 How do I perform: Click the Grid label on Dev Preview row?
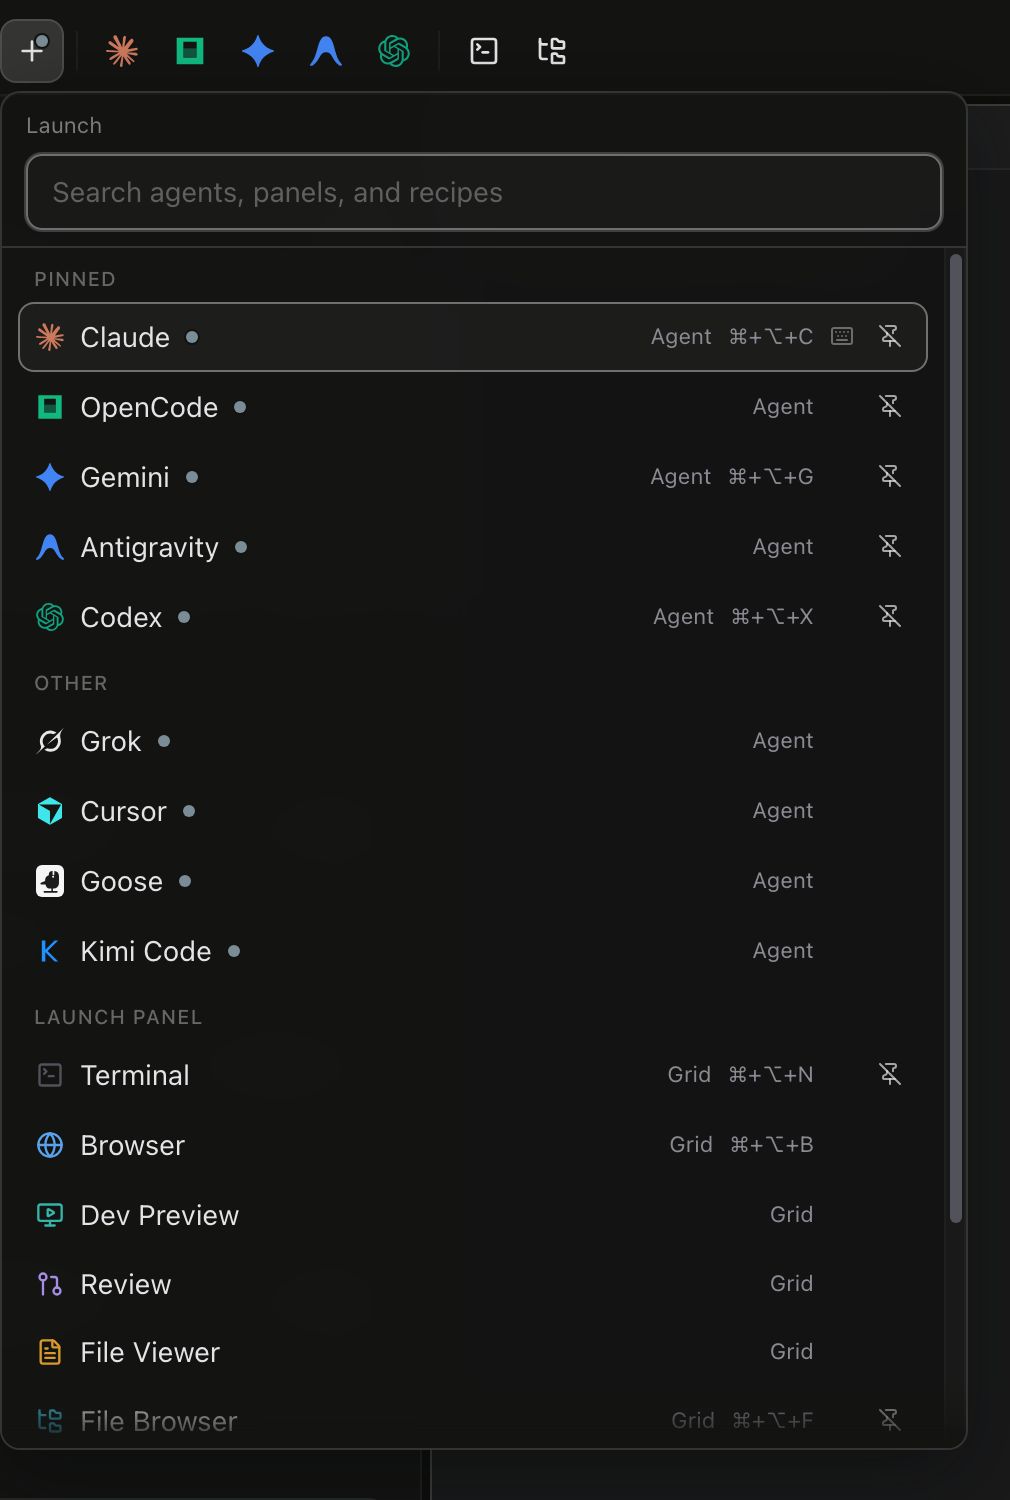point(791,1214)
